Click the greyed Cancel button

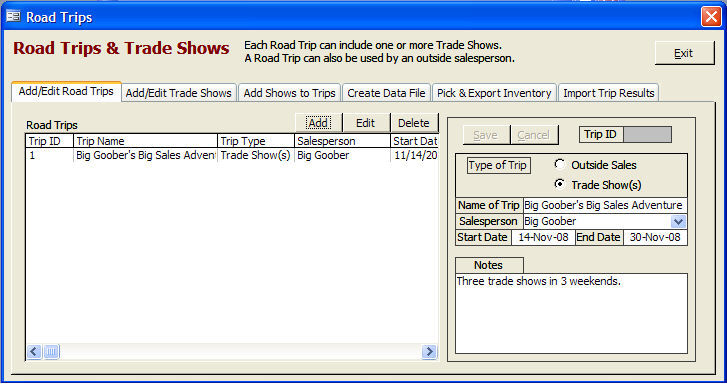click(x=534, y=135)
